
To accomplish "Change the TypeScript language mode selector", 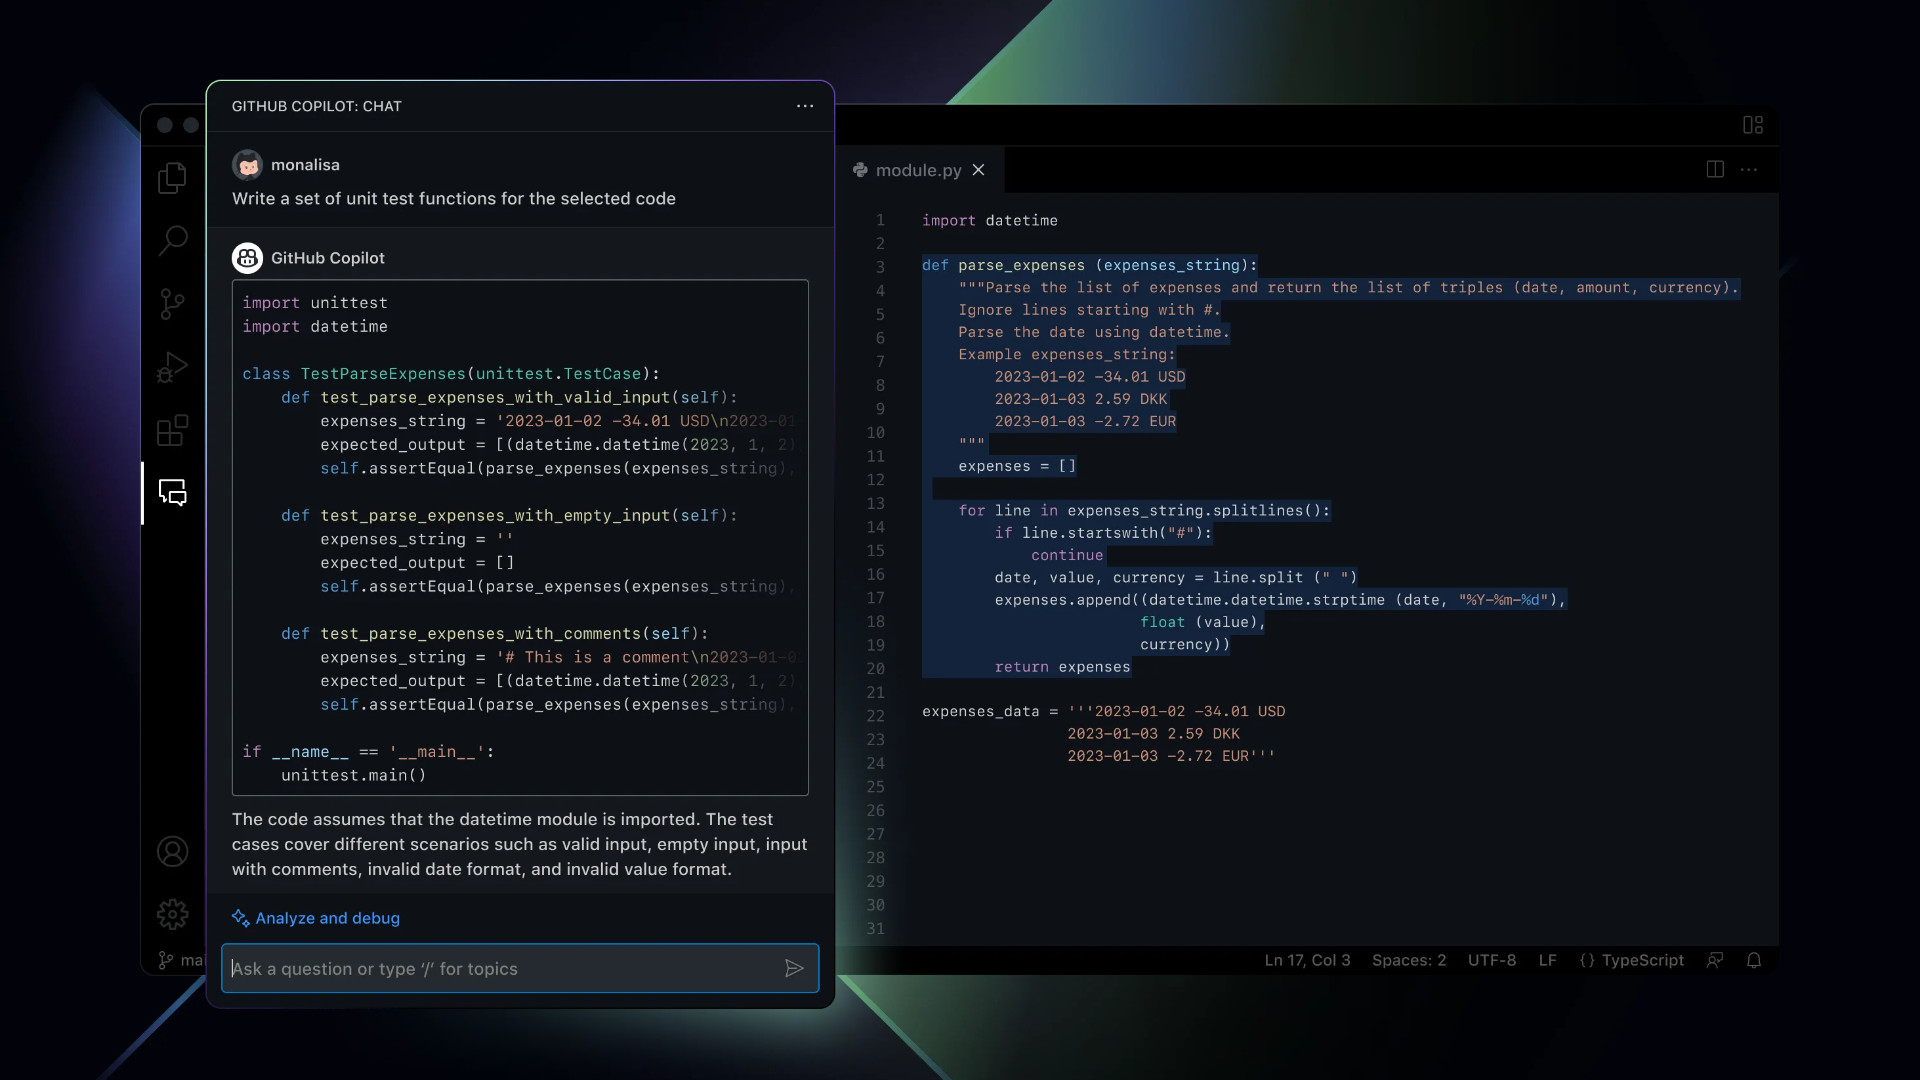I will point(1632,960).
